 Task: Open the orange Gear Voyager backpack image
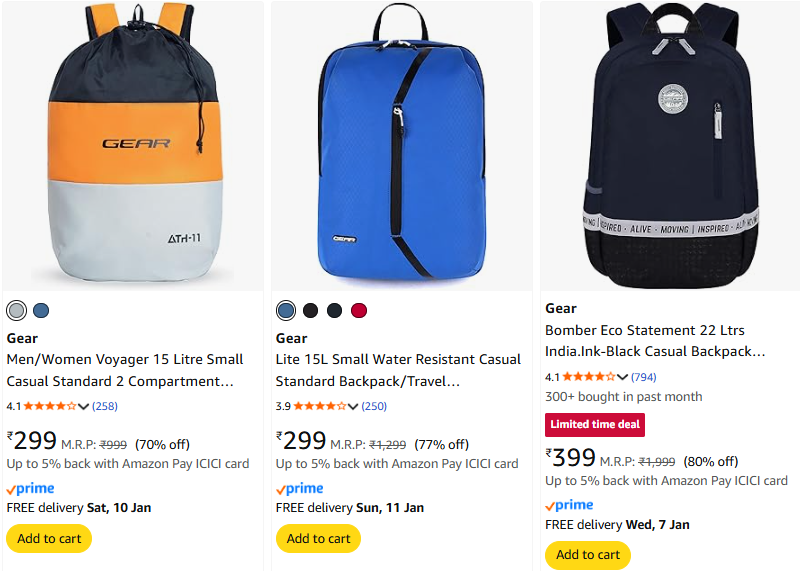[x=133, y=145]
